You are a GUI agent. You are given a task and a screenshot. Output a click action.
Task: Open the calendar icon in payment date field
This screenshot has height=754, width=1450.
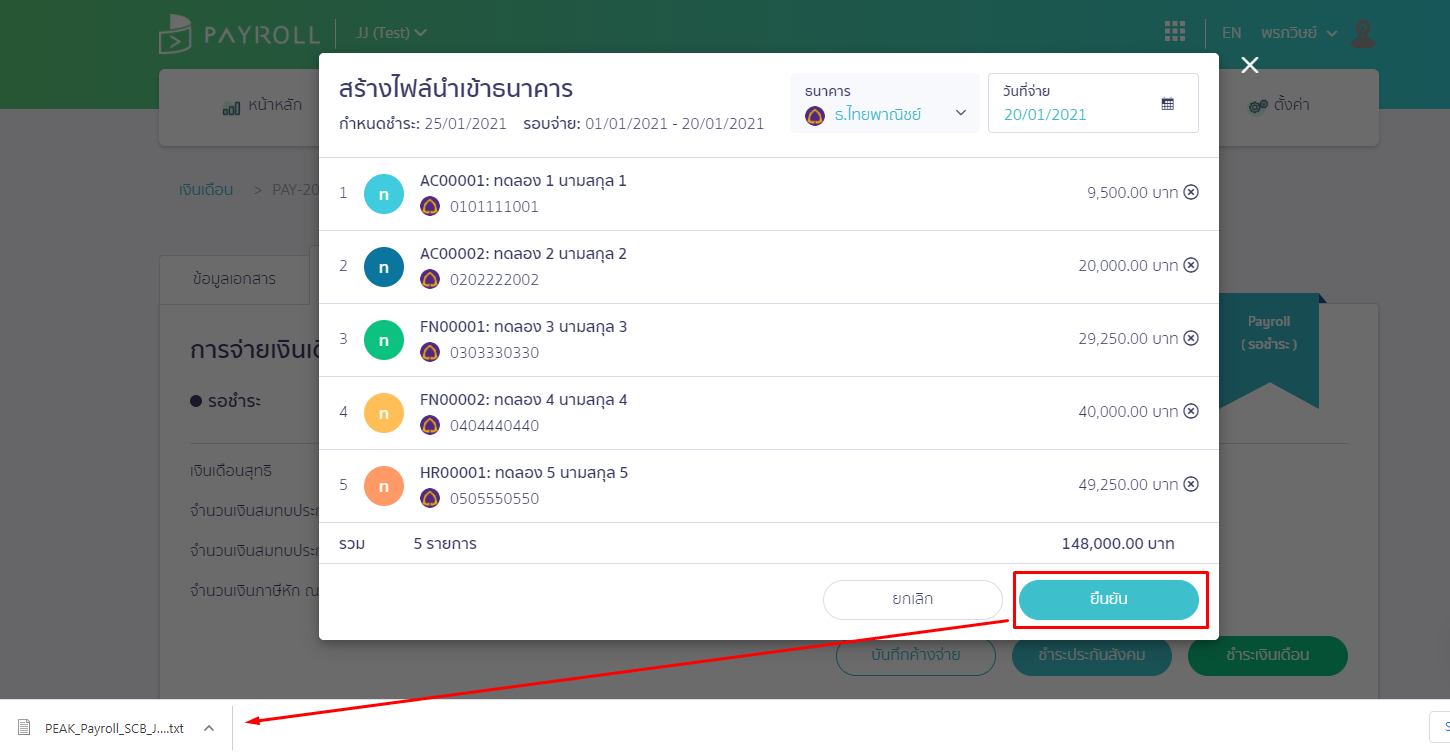tap(1167, 104)
